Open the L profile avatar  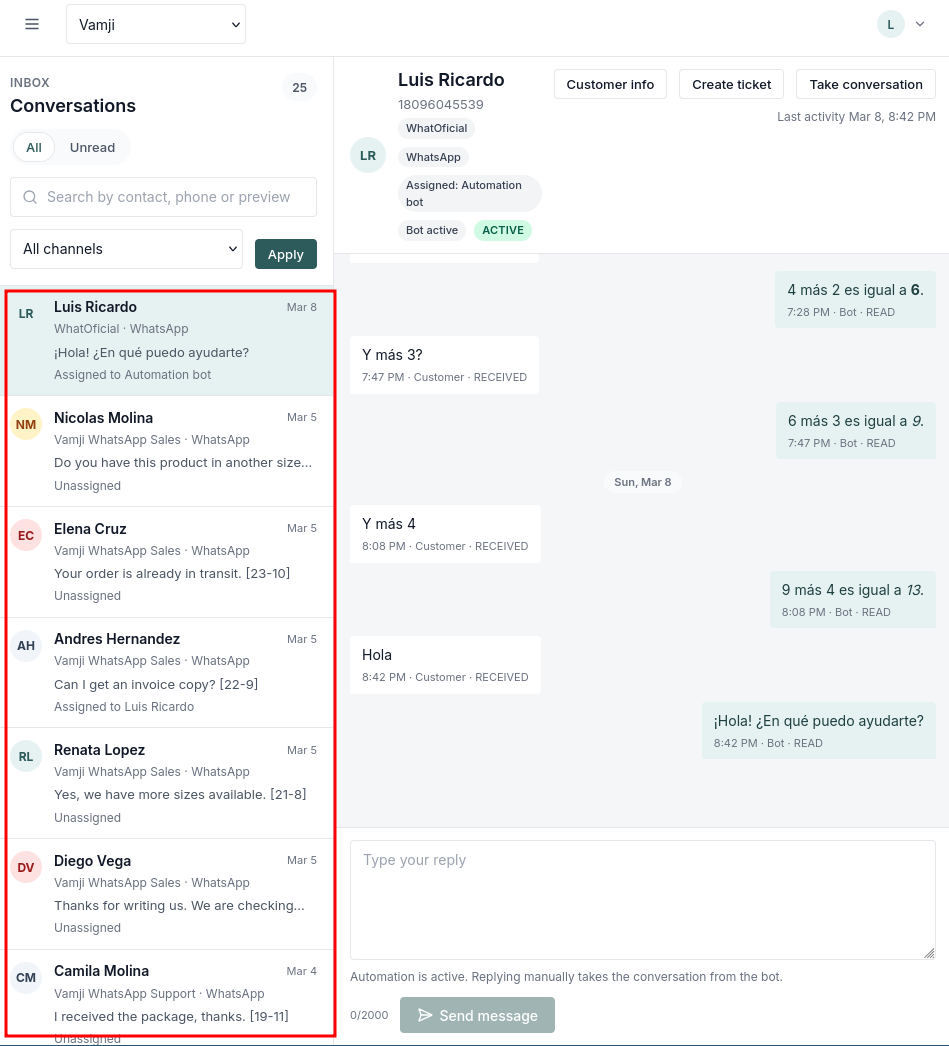click(x=890, y=23)
